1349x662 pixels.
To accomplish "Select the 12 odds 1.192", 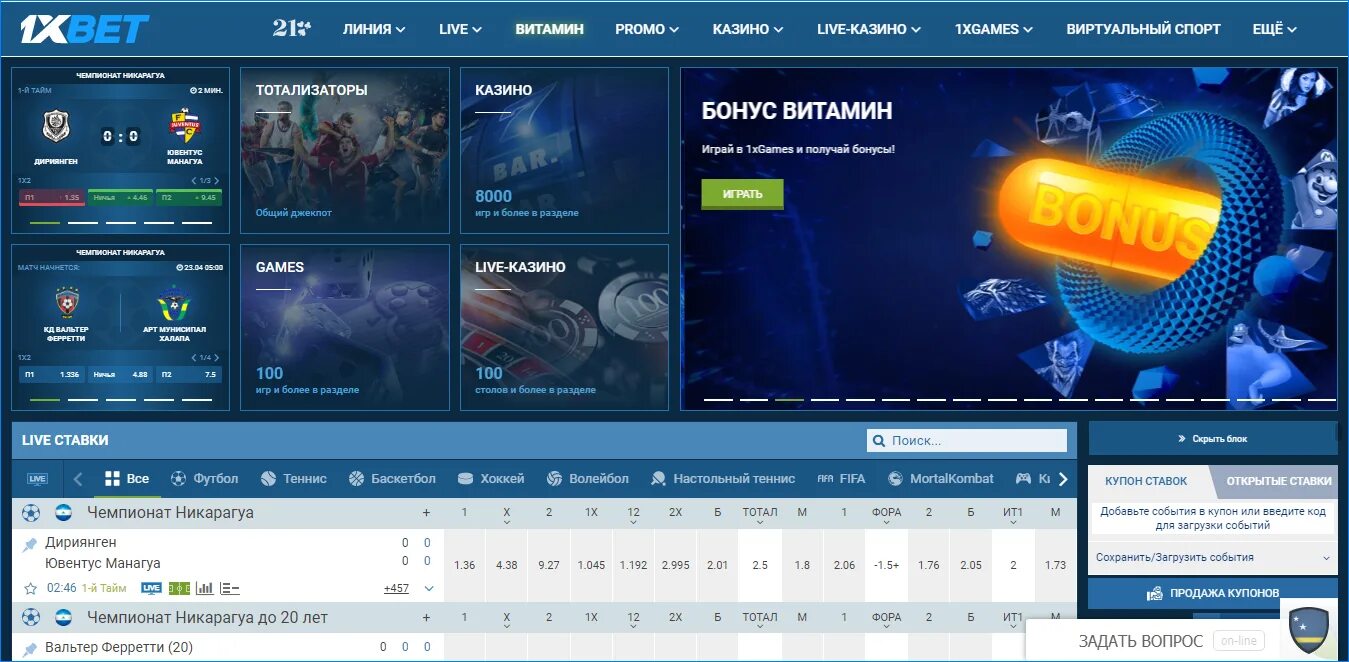I will tap(633, 565).
